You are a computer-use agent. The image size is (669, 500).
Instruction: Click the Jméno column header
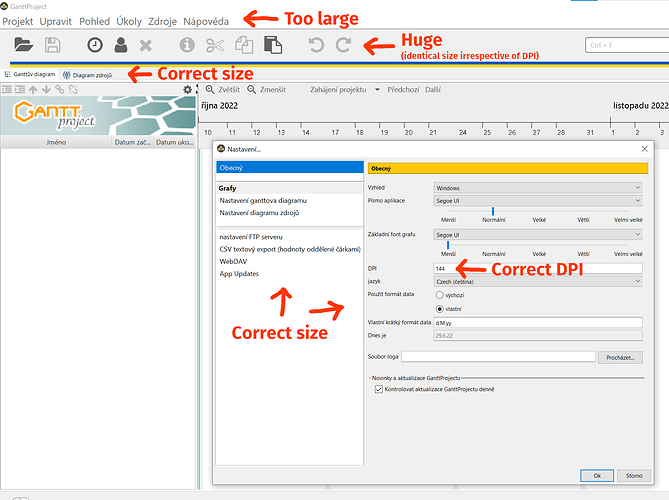[x=56, y=142]
